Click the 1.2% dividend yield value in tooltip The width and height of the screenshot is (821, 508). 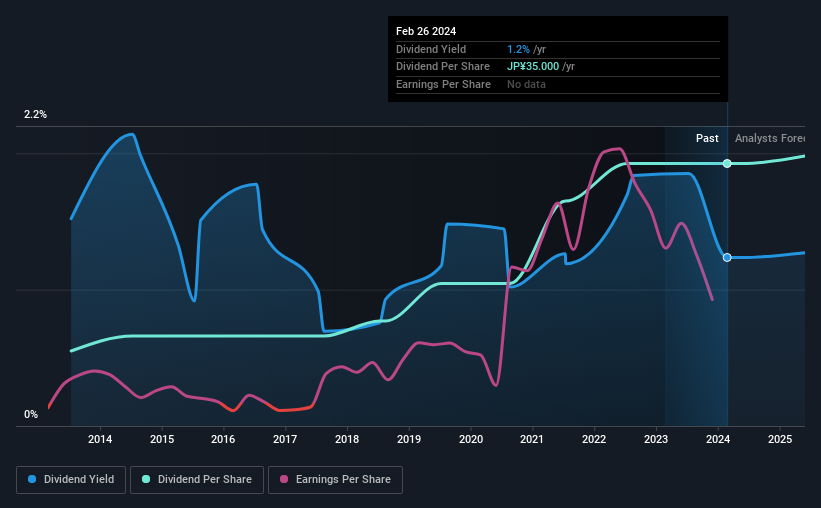tap(518, 49)
